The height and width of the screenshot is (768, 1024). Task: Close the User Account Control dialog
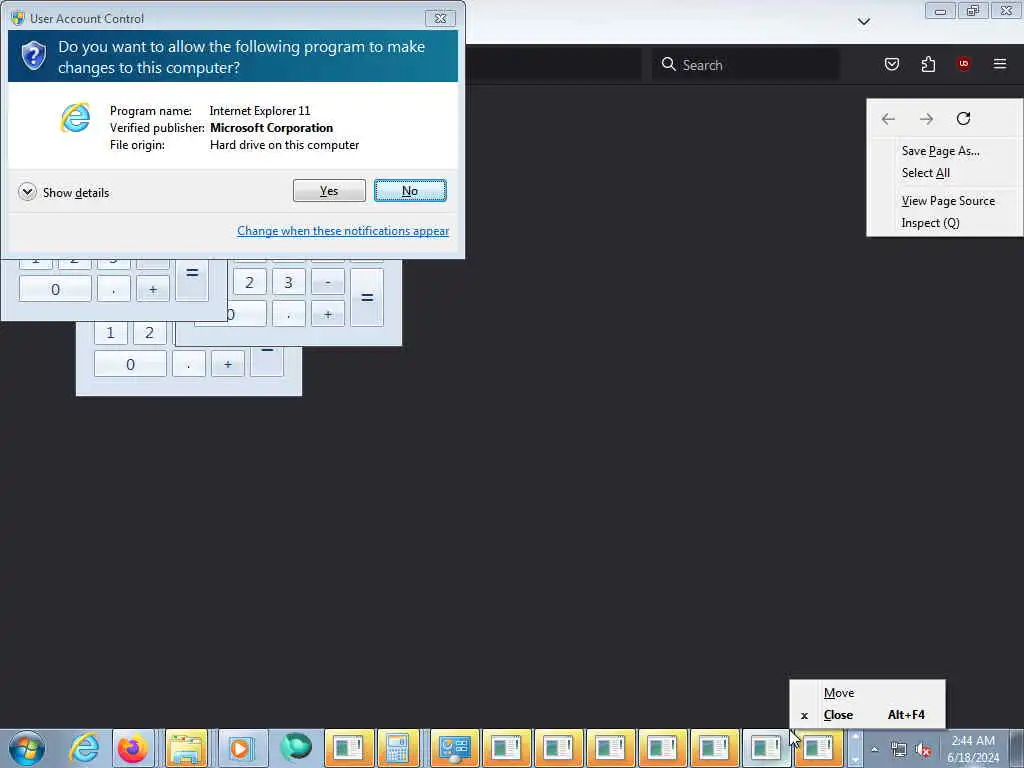(440, 18)
